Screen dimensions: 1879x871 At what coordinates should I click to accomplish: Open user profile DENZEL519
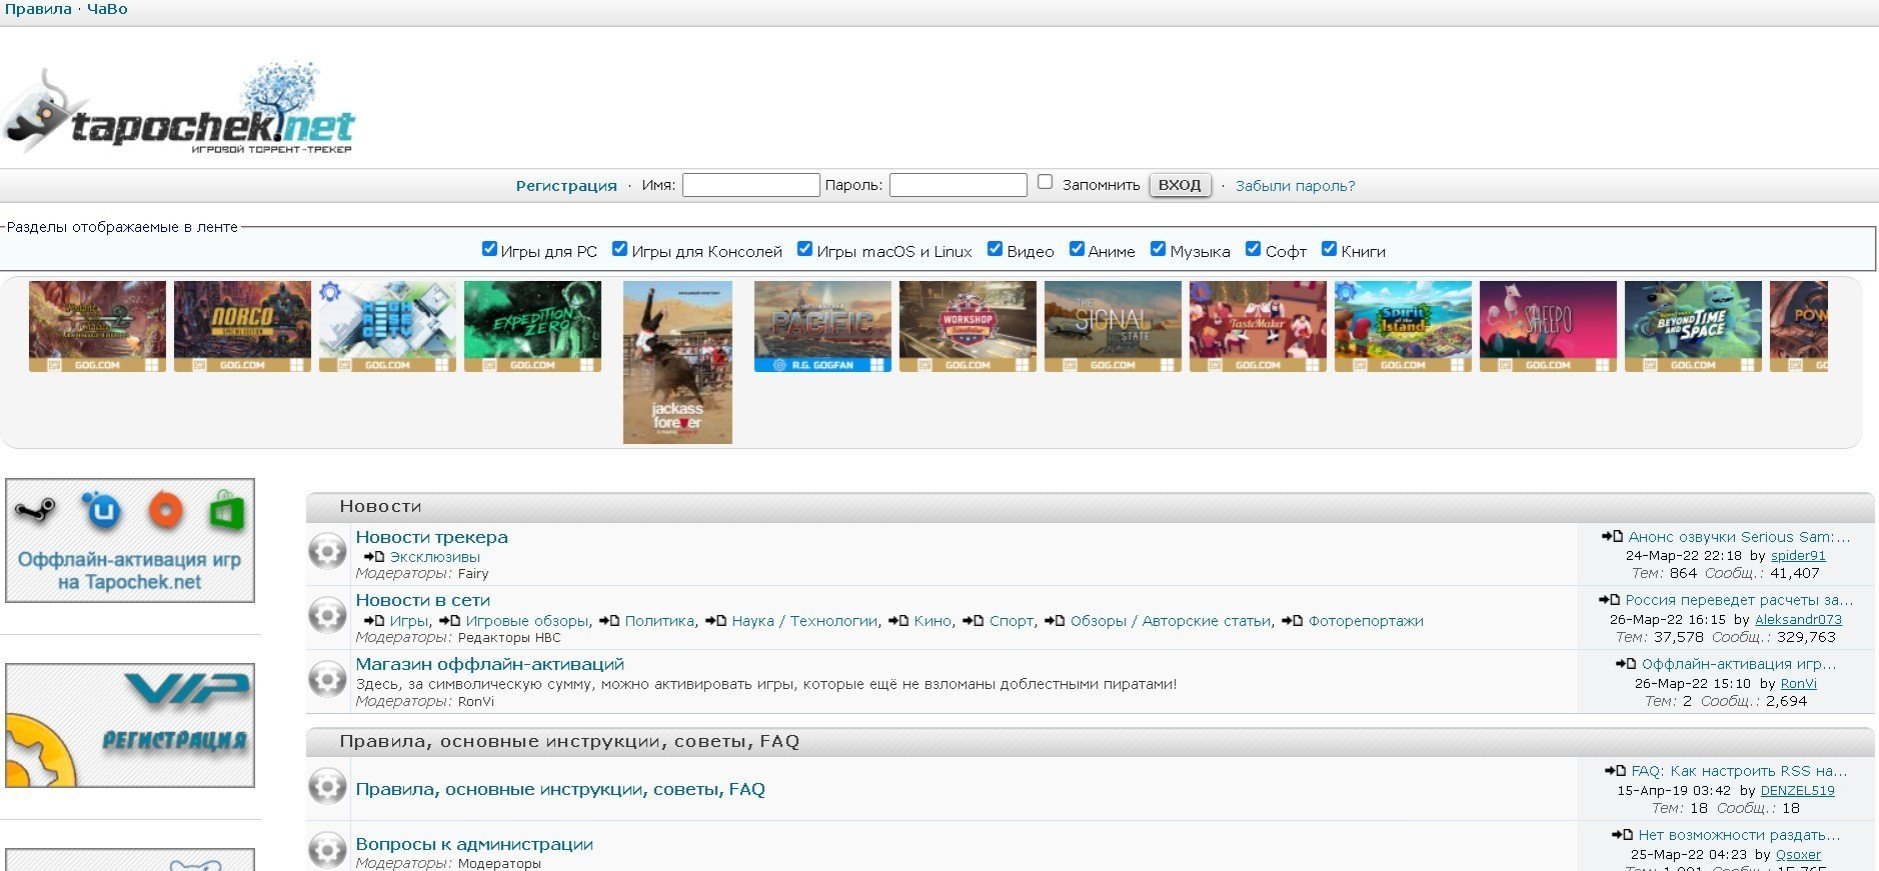point(1797,791)
